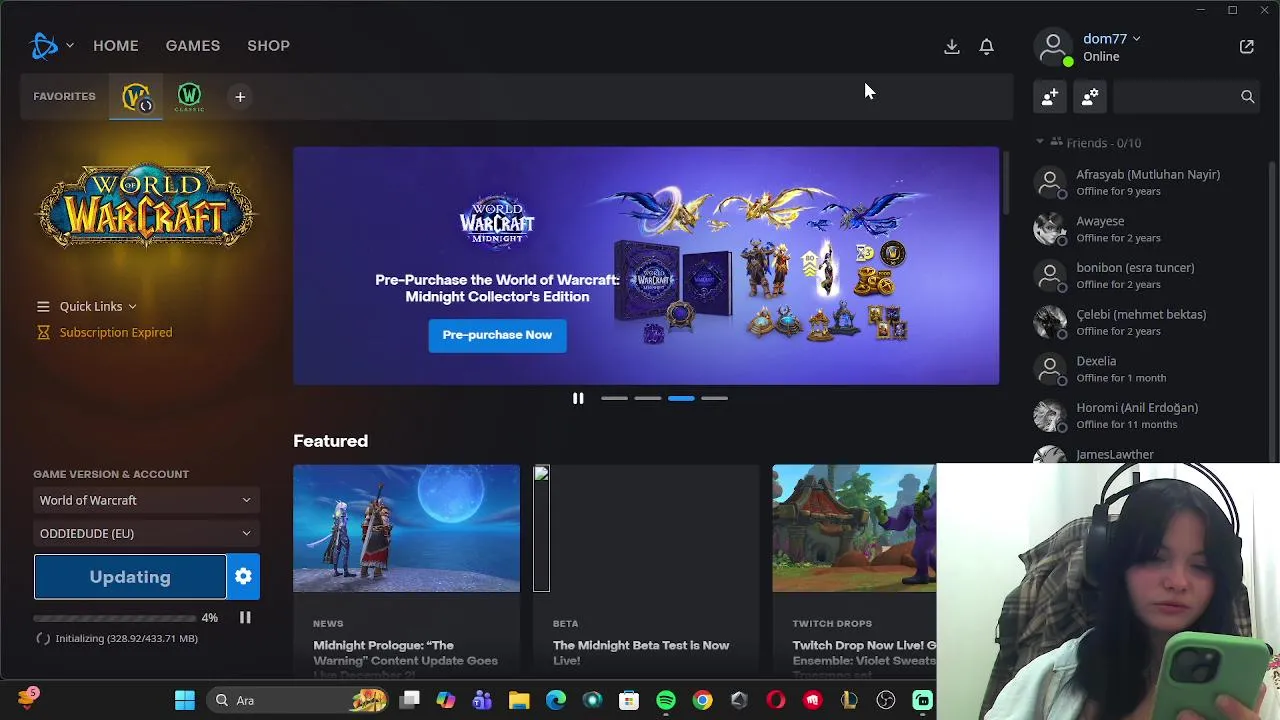Click the Subscription Expired hourglass icon

click(43, 332)
